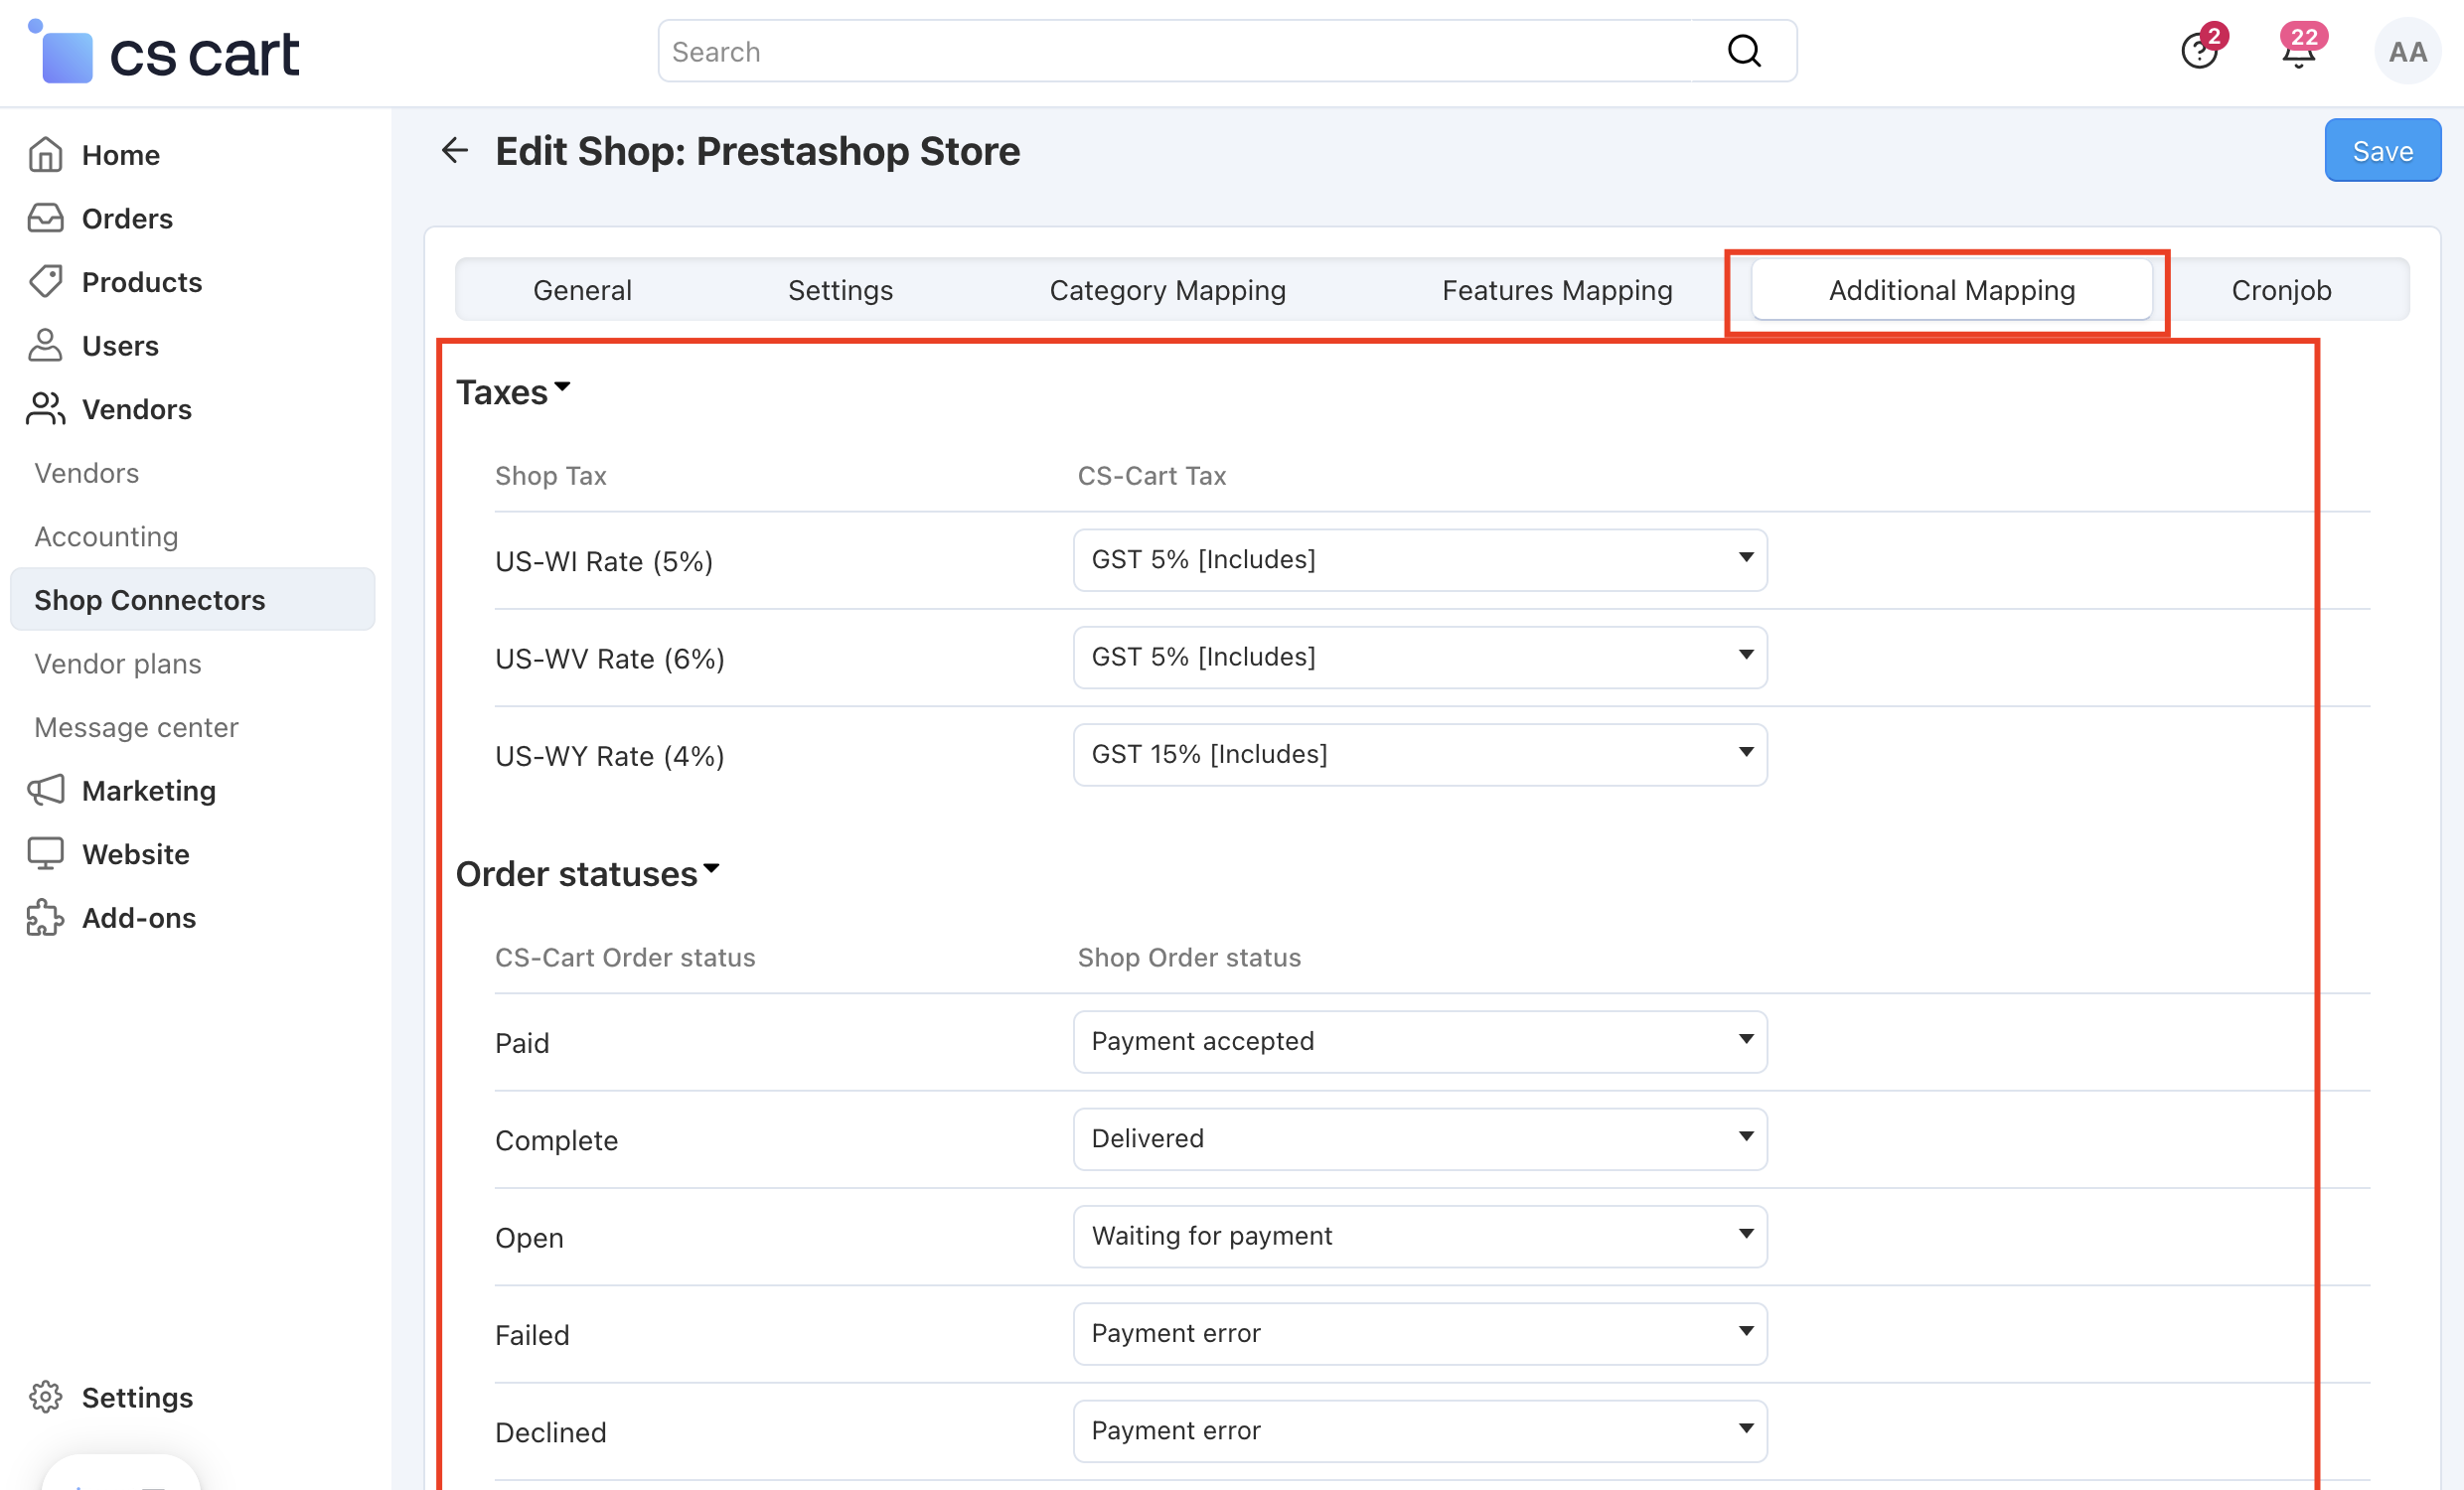
Task: Open the Accounting submenu item
Action: [x=106, y=536]
